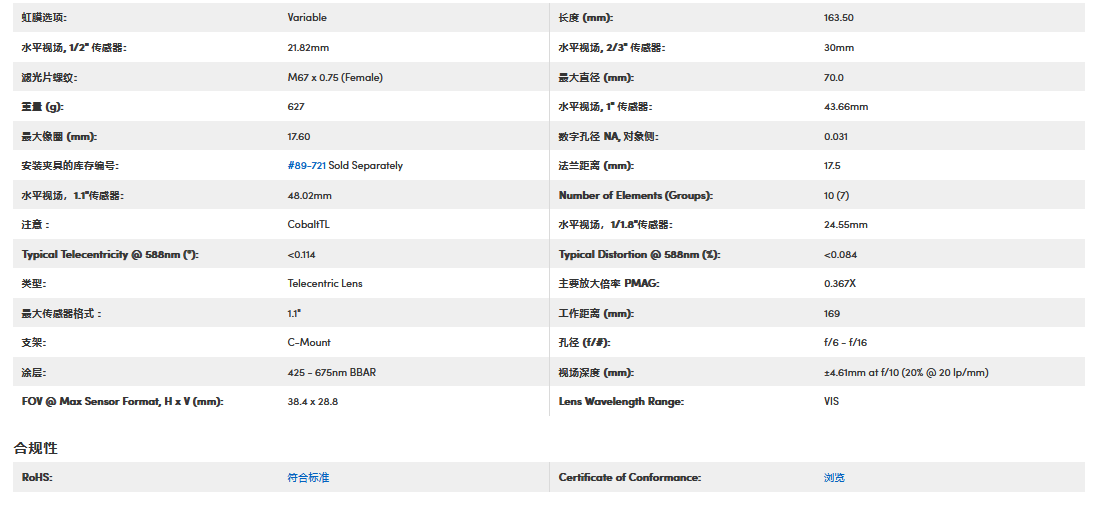Select the 38.4 x 28.8 FOV value
Image resolution: width=1095 pixels, height=512 pixels.
(x=315, y=402)
